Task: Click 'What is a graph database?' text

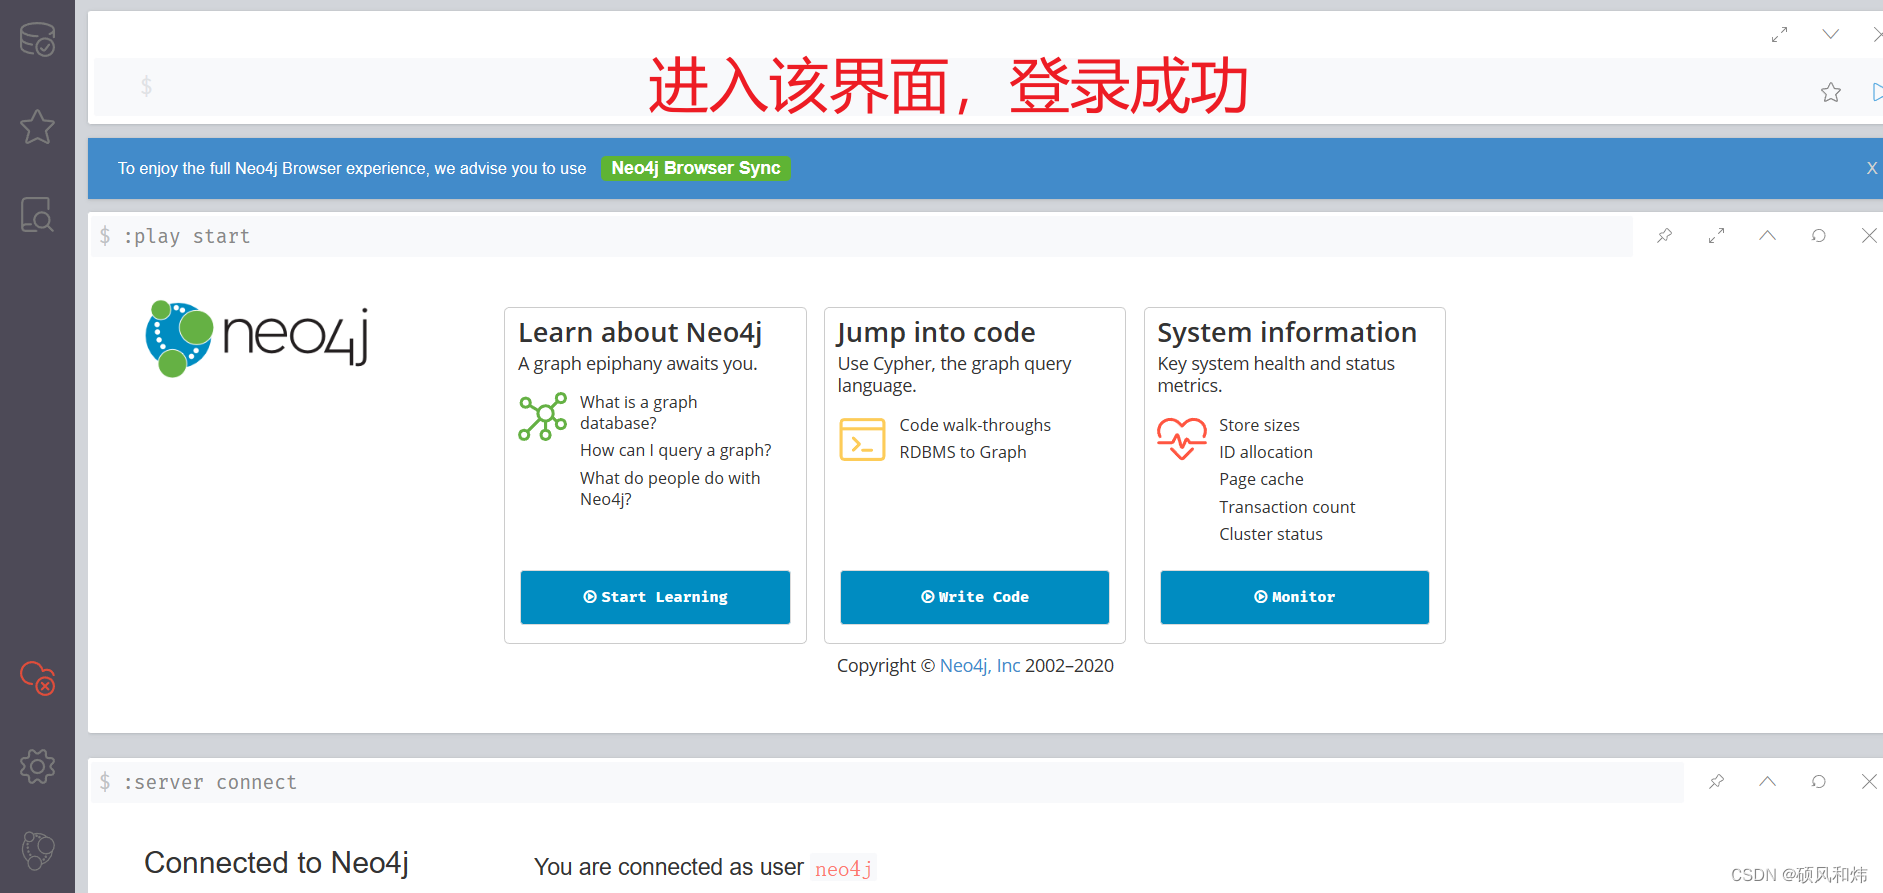Action: [x=639, y=413]
